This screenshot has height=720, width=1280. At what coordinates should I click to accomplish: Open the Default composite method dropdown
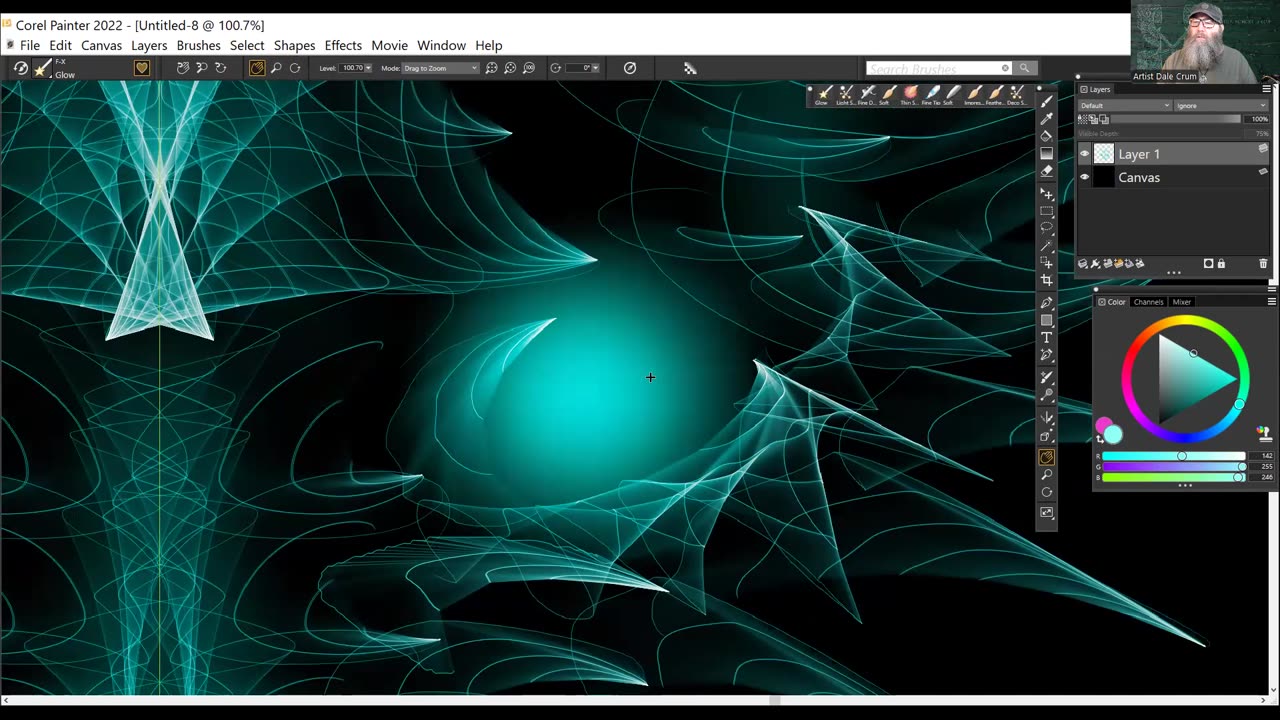[1124, 105]
